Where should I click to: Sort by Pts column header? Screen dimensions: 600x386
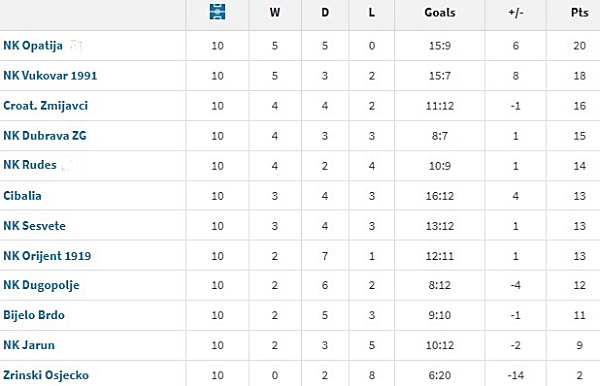pyautogui.click(x=579, y=13)
